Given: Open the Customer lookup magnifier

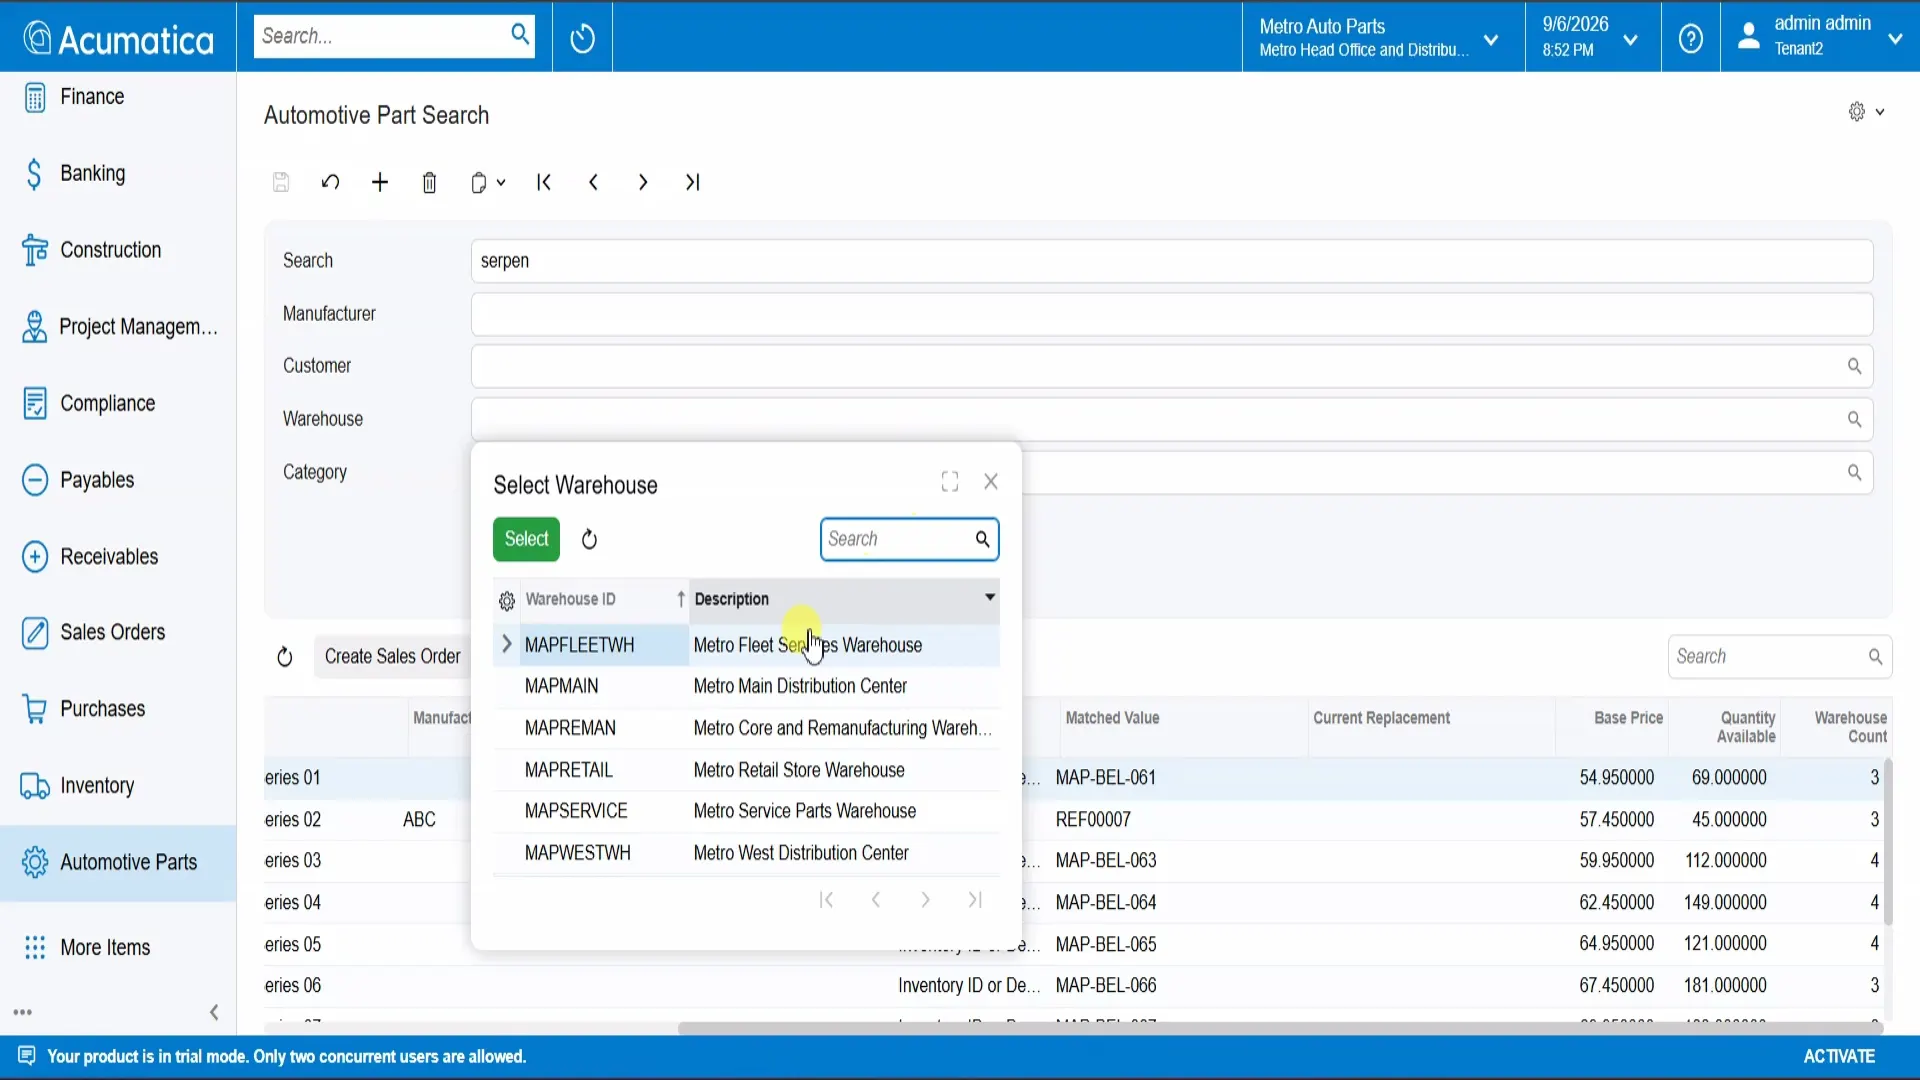Looking at the screenshot, I should [1854, 366].
